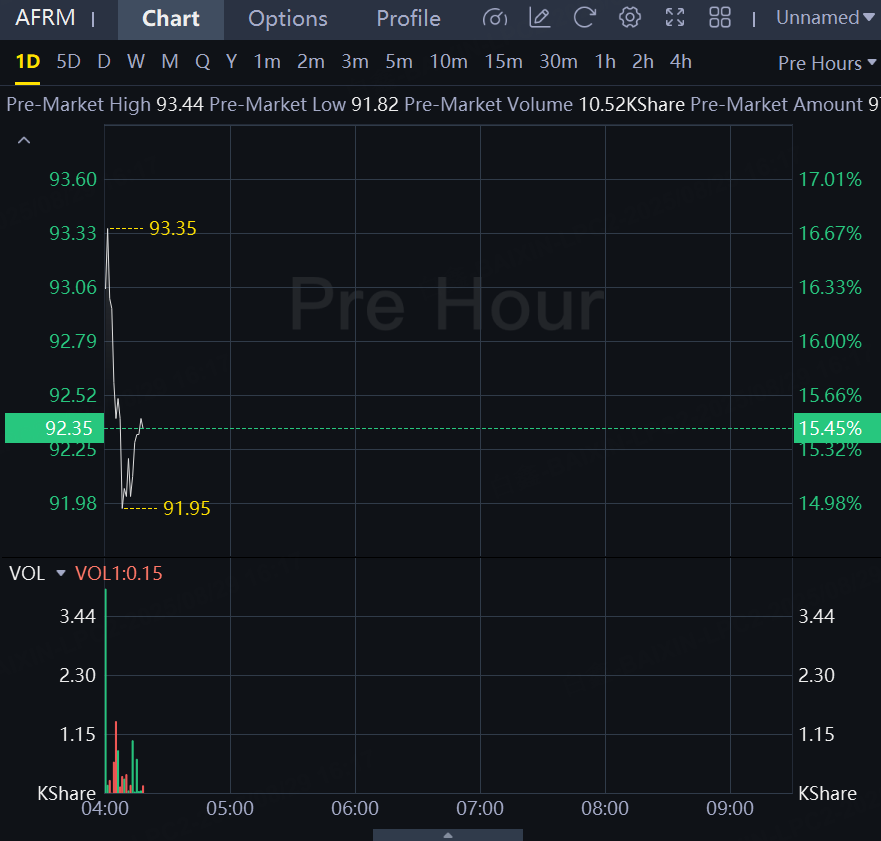Choose the weekly W timeframe
Viewport: 881px width, 841px height.
[x=136, y=62]
